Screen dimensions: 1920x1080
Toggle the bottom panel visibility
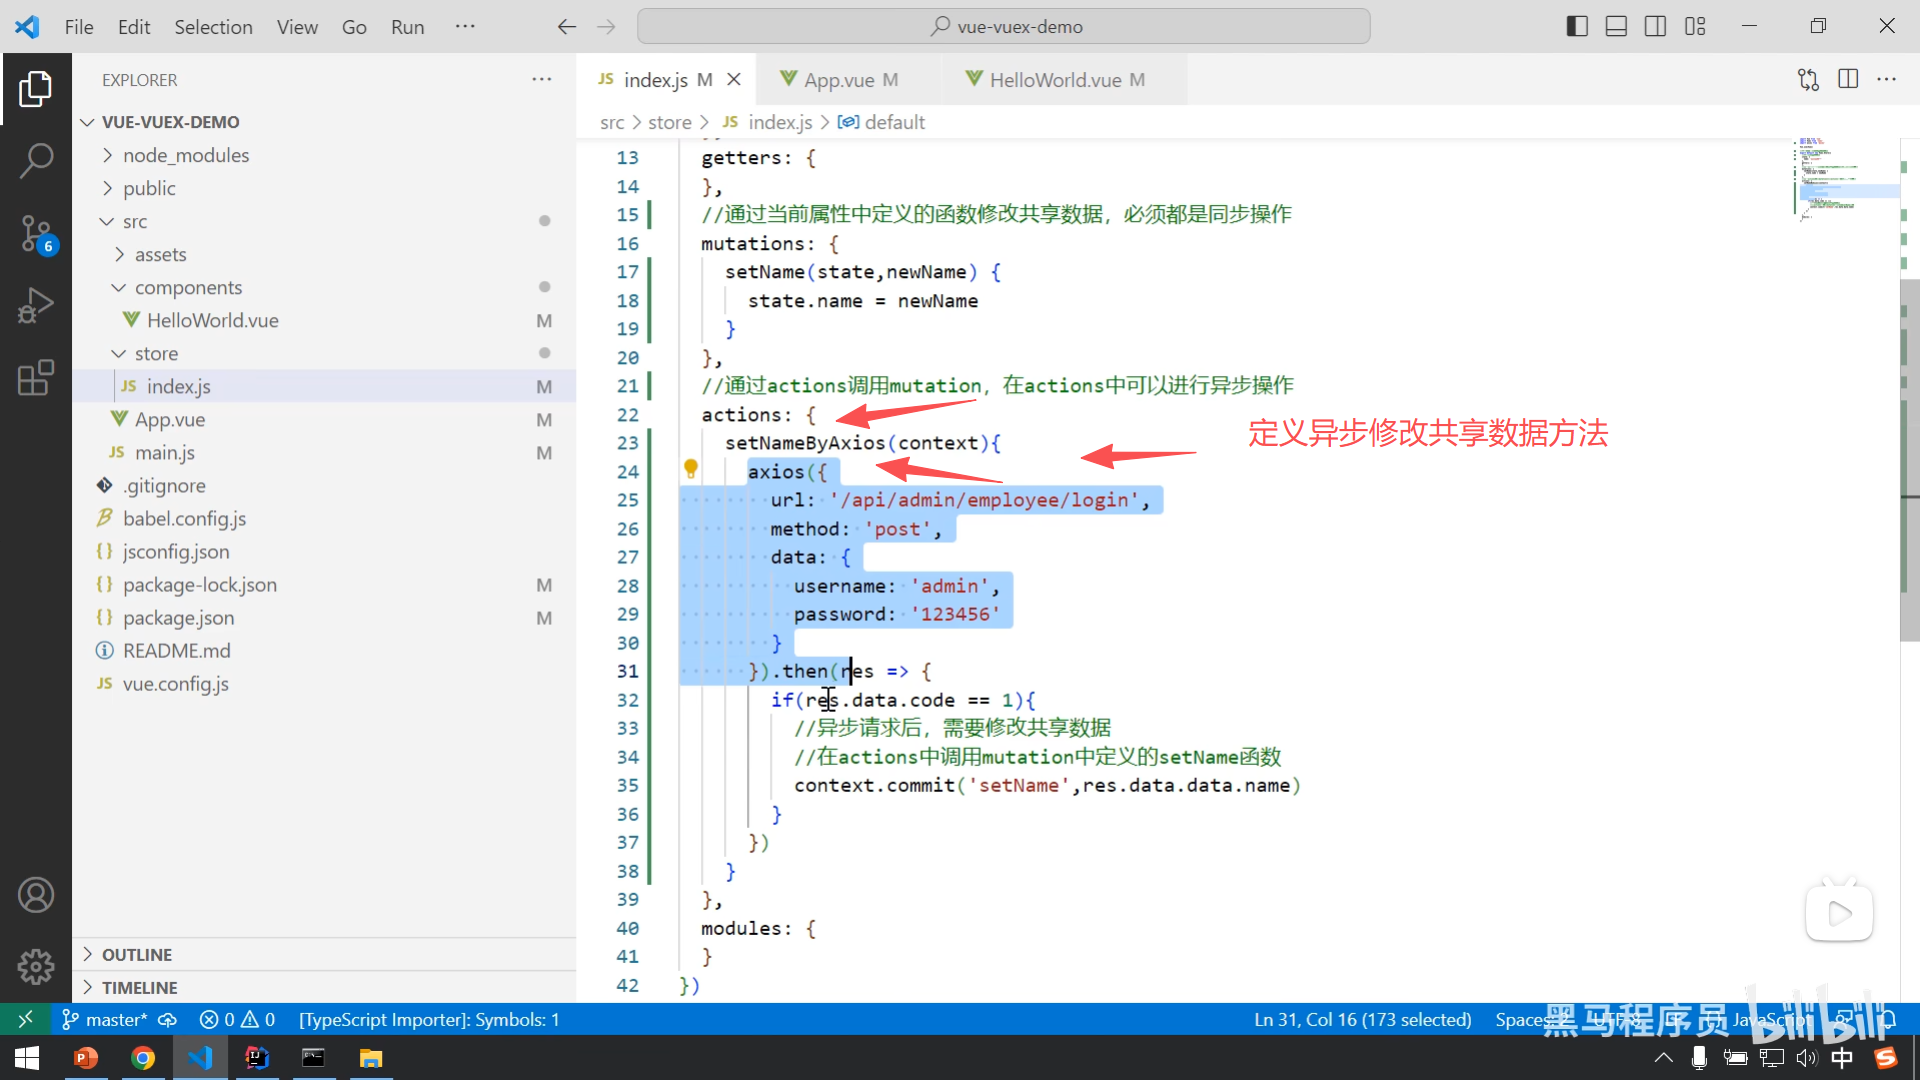click(x=1616, y=27)
